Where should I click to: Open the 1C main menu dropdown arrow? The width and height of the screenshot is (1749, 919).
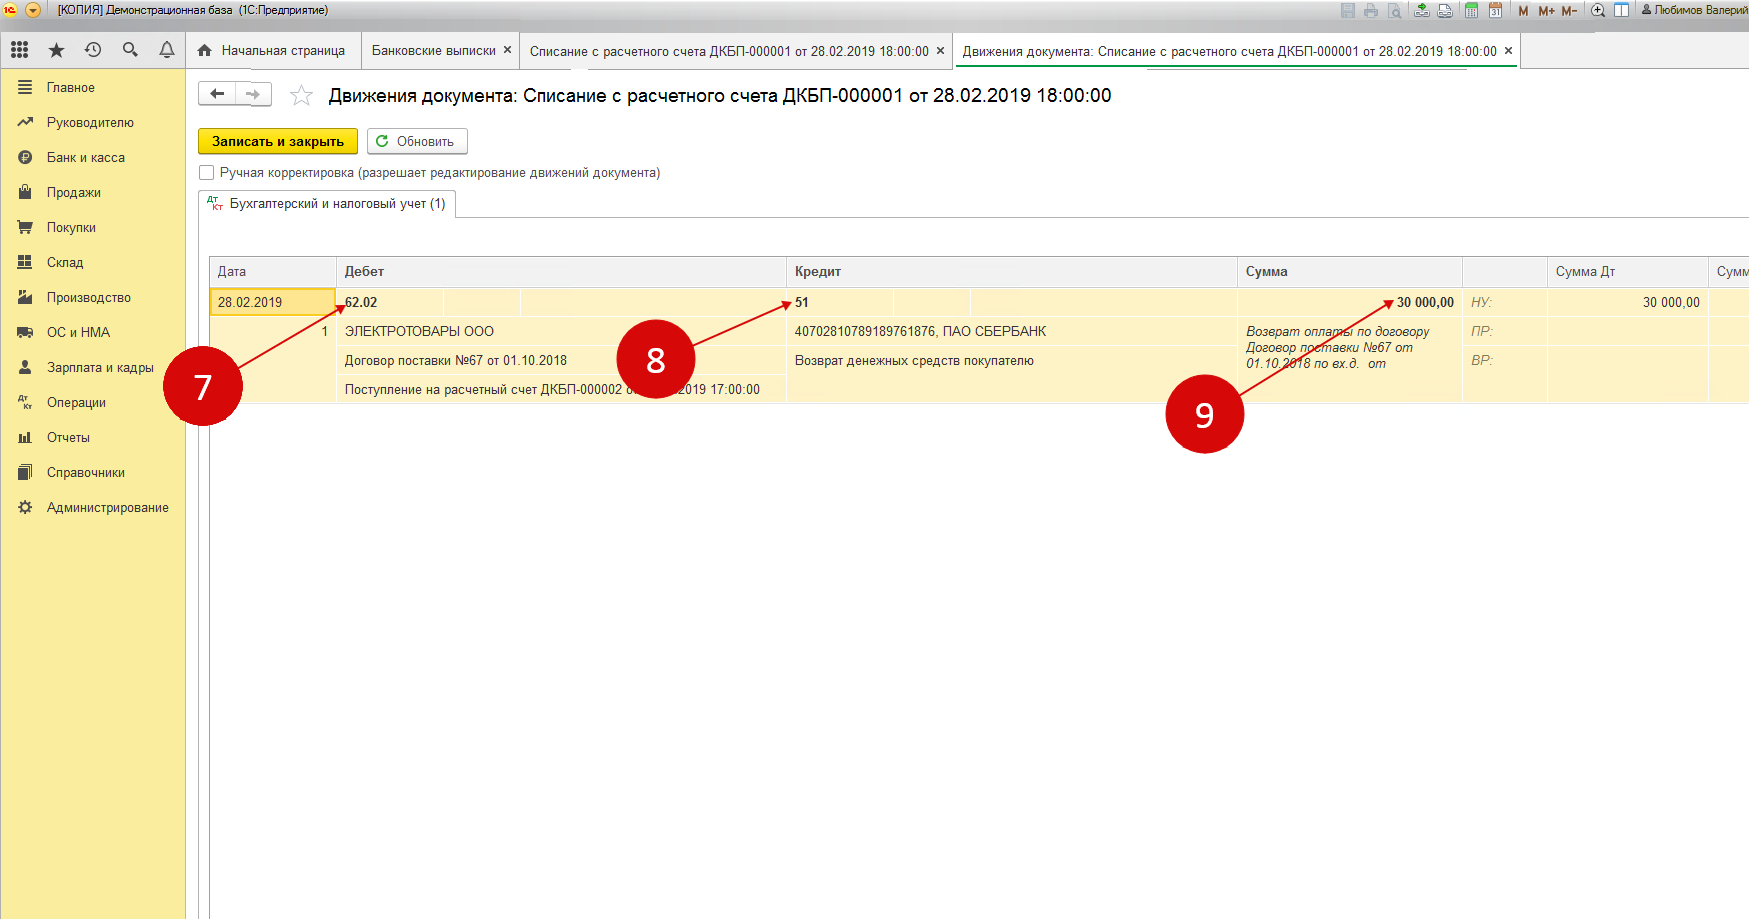[x=32, y=10]
